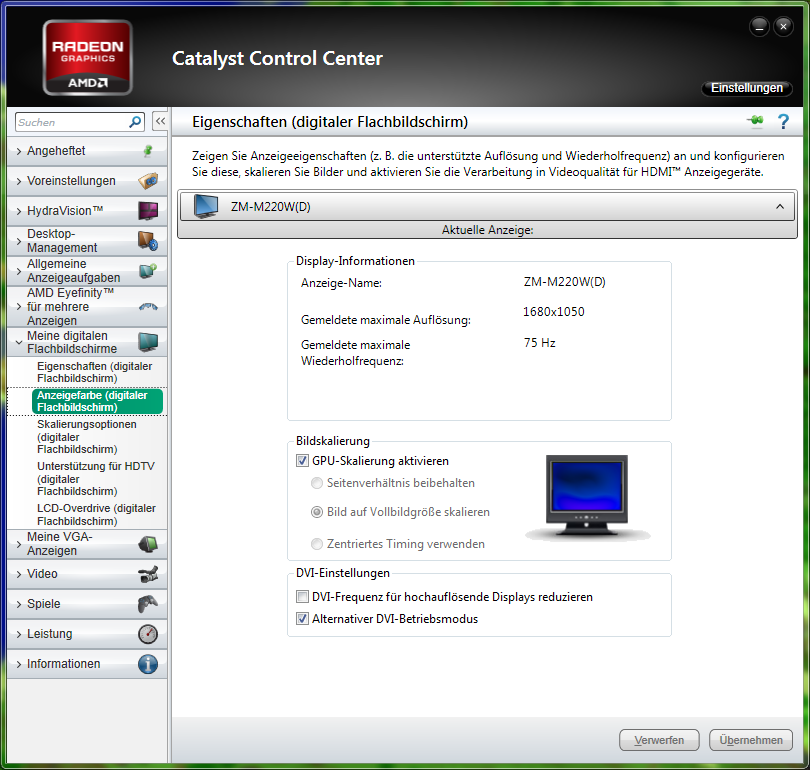
Task: Click the 1680x1050 resolution value
Action: pyautogui.click(x=553, y=312)
